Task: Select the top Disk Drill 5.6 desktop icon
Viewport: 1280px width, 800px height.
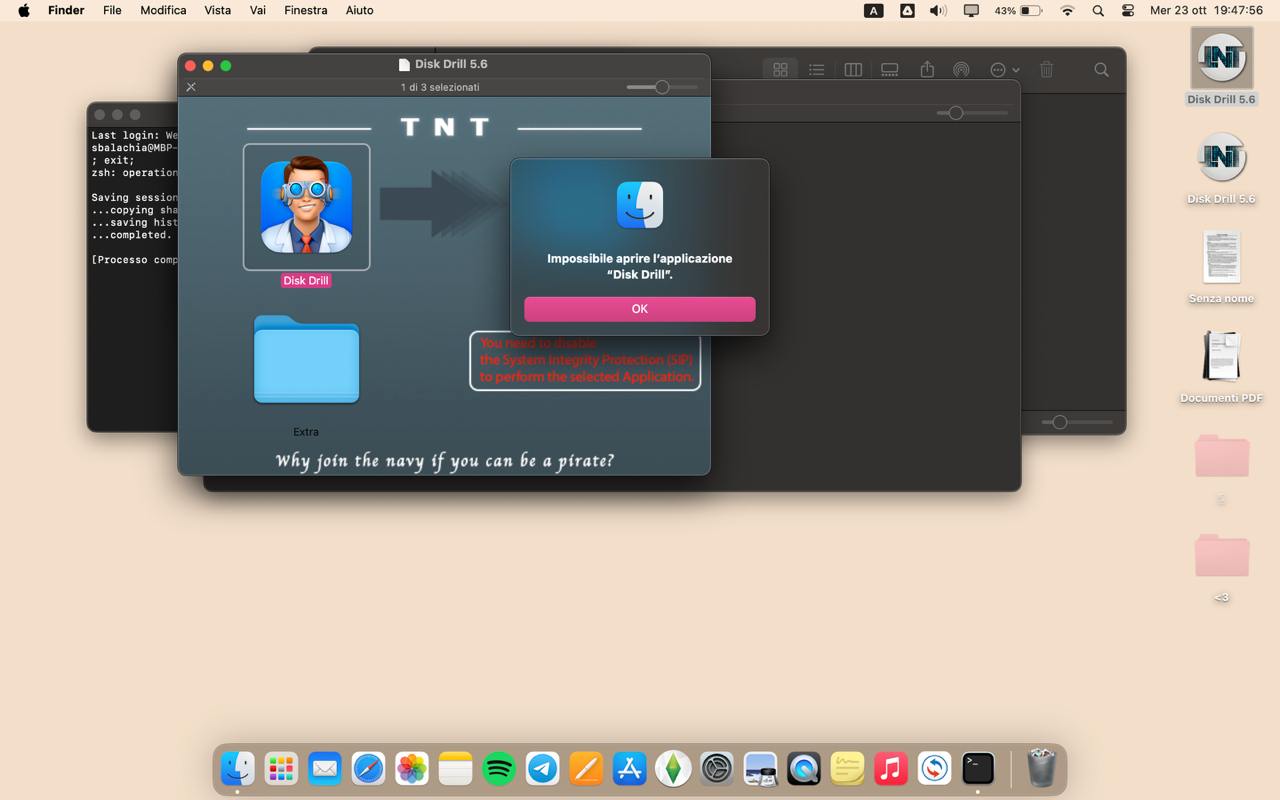Action: click(x=1221, y=59)
